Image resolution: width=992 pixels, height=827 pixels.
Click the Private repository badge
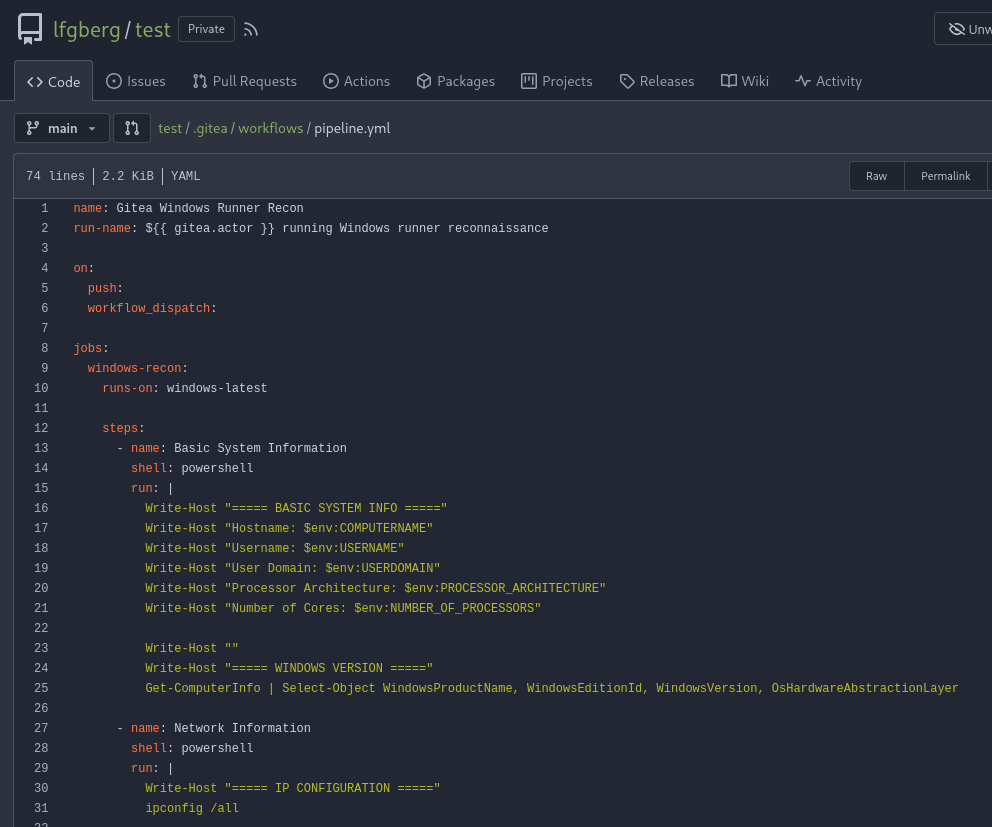point(206,29)
